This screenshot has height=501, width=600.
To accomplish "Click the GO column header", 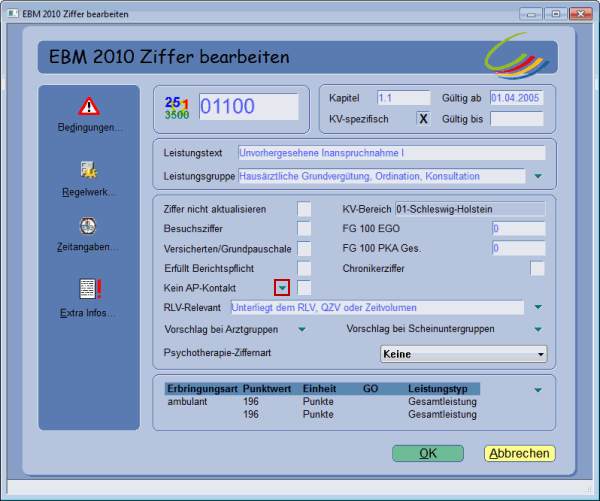I will tap(370, 389).
